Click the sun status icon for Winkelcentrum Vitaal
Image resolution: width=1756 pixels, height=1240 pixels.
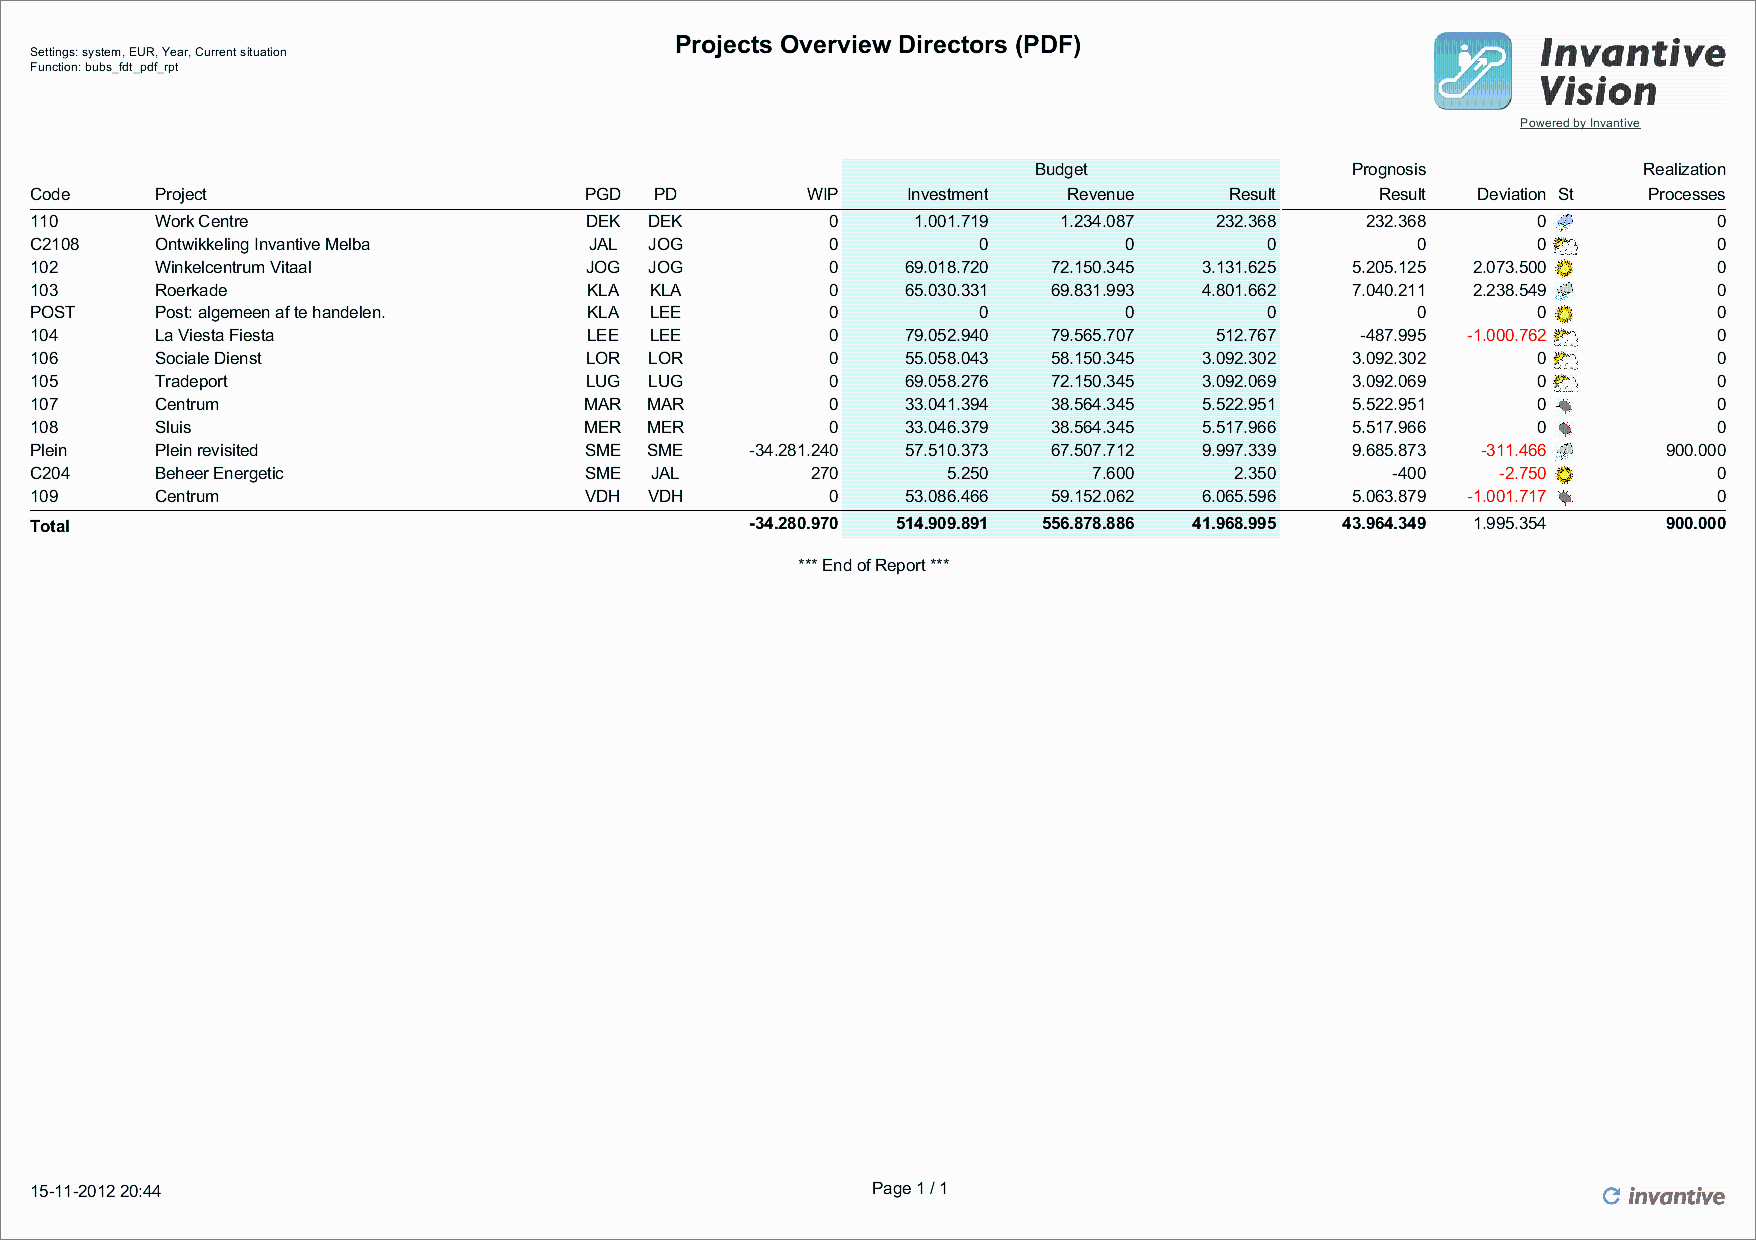point(1565,267)
